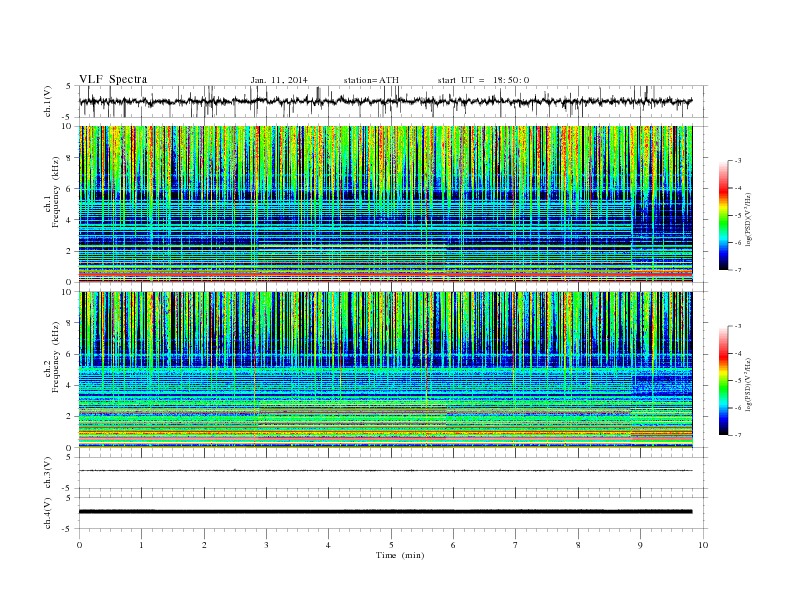Screen dimensions: 792x612
Task: Click the "Time (min)" x-axis title
Action: point(400,555)
